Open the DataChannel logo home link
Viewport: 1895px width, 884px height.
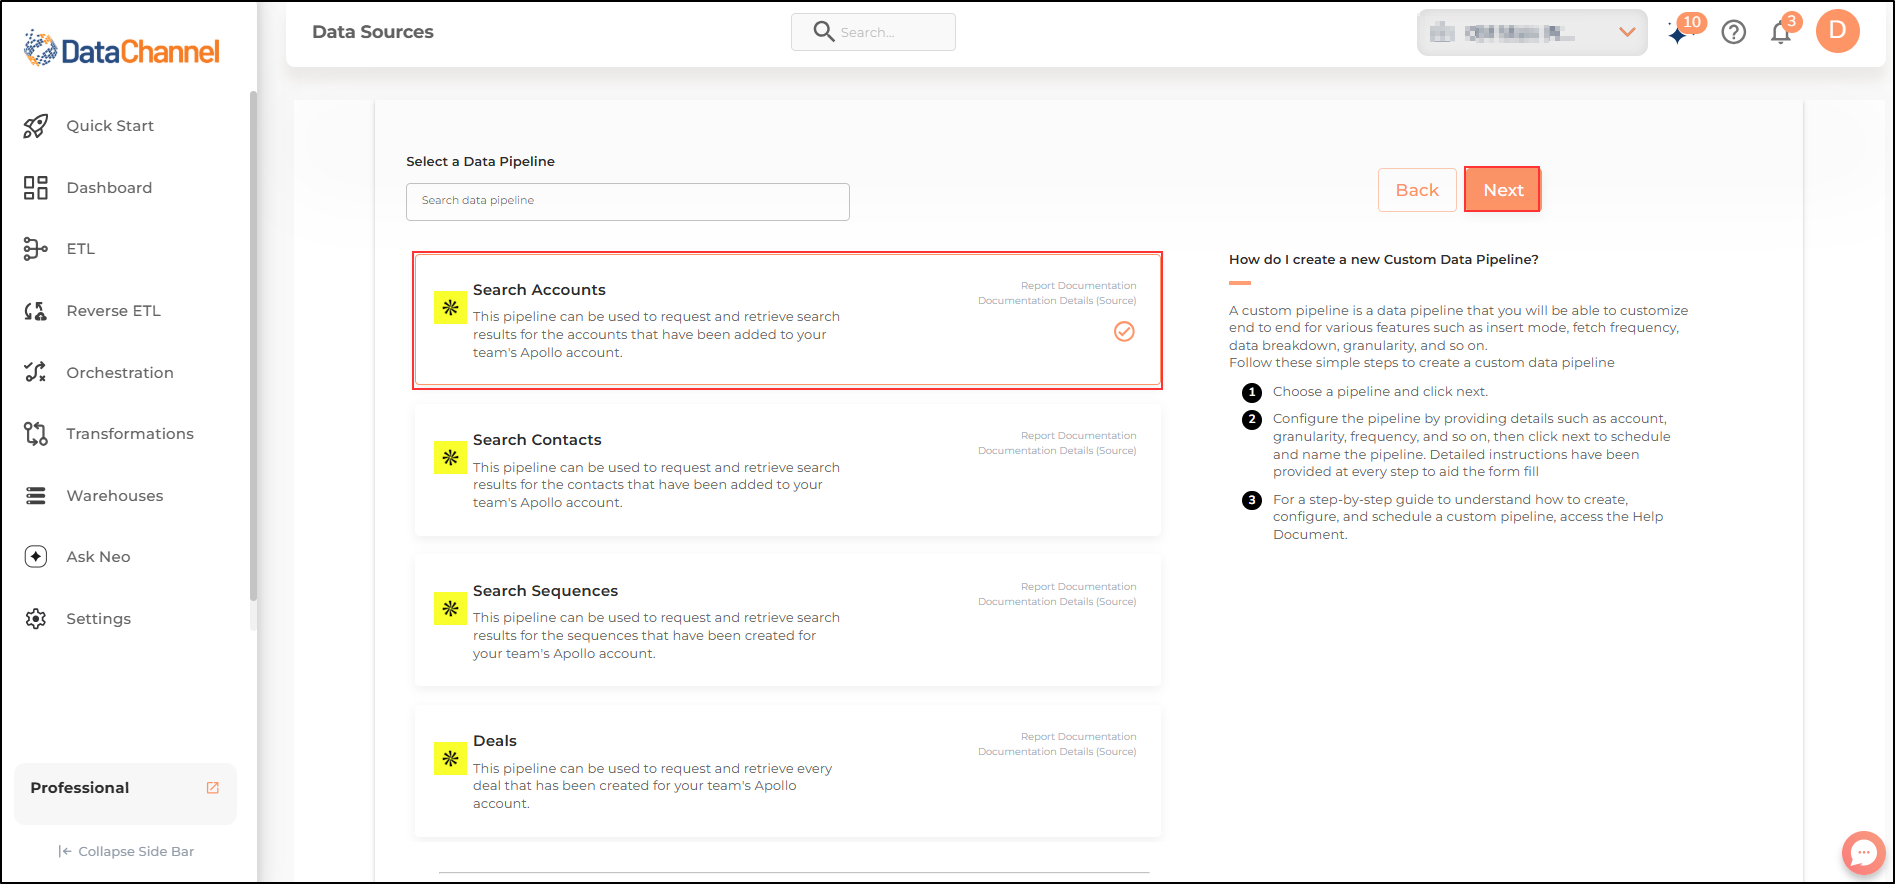pyautogui.click(x=121, y=49)
